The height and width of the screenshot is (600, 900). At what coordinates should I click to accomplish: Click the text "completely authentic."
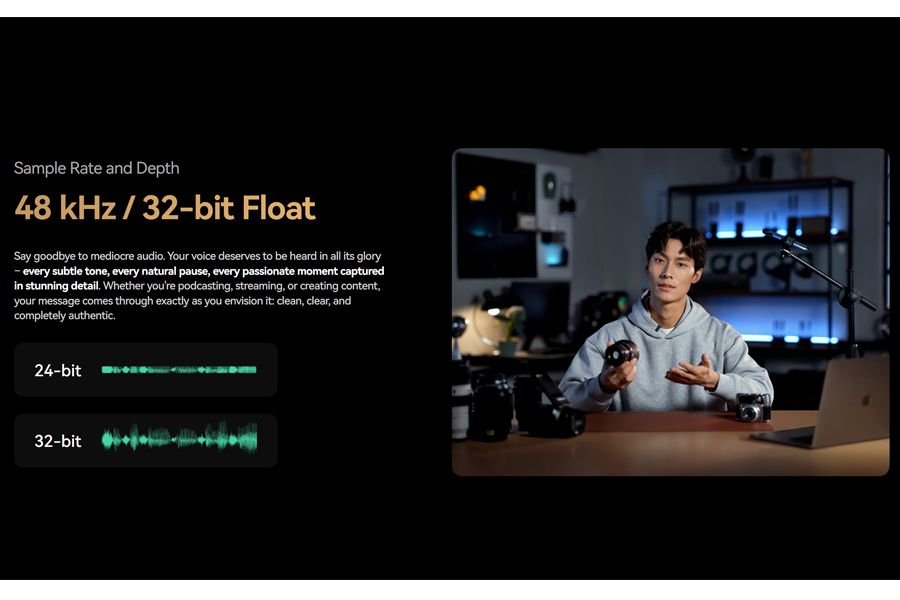65,316
